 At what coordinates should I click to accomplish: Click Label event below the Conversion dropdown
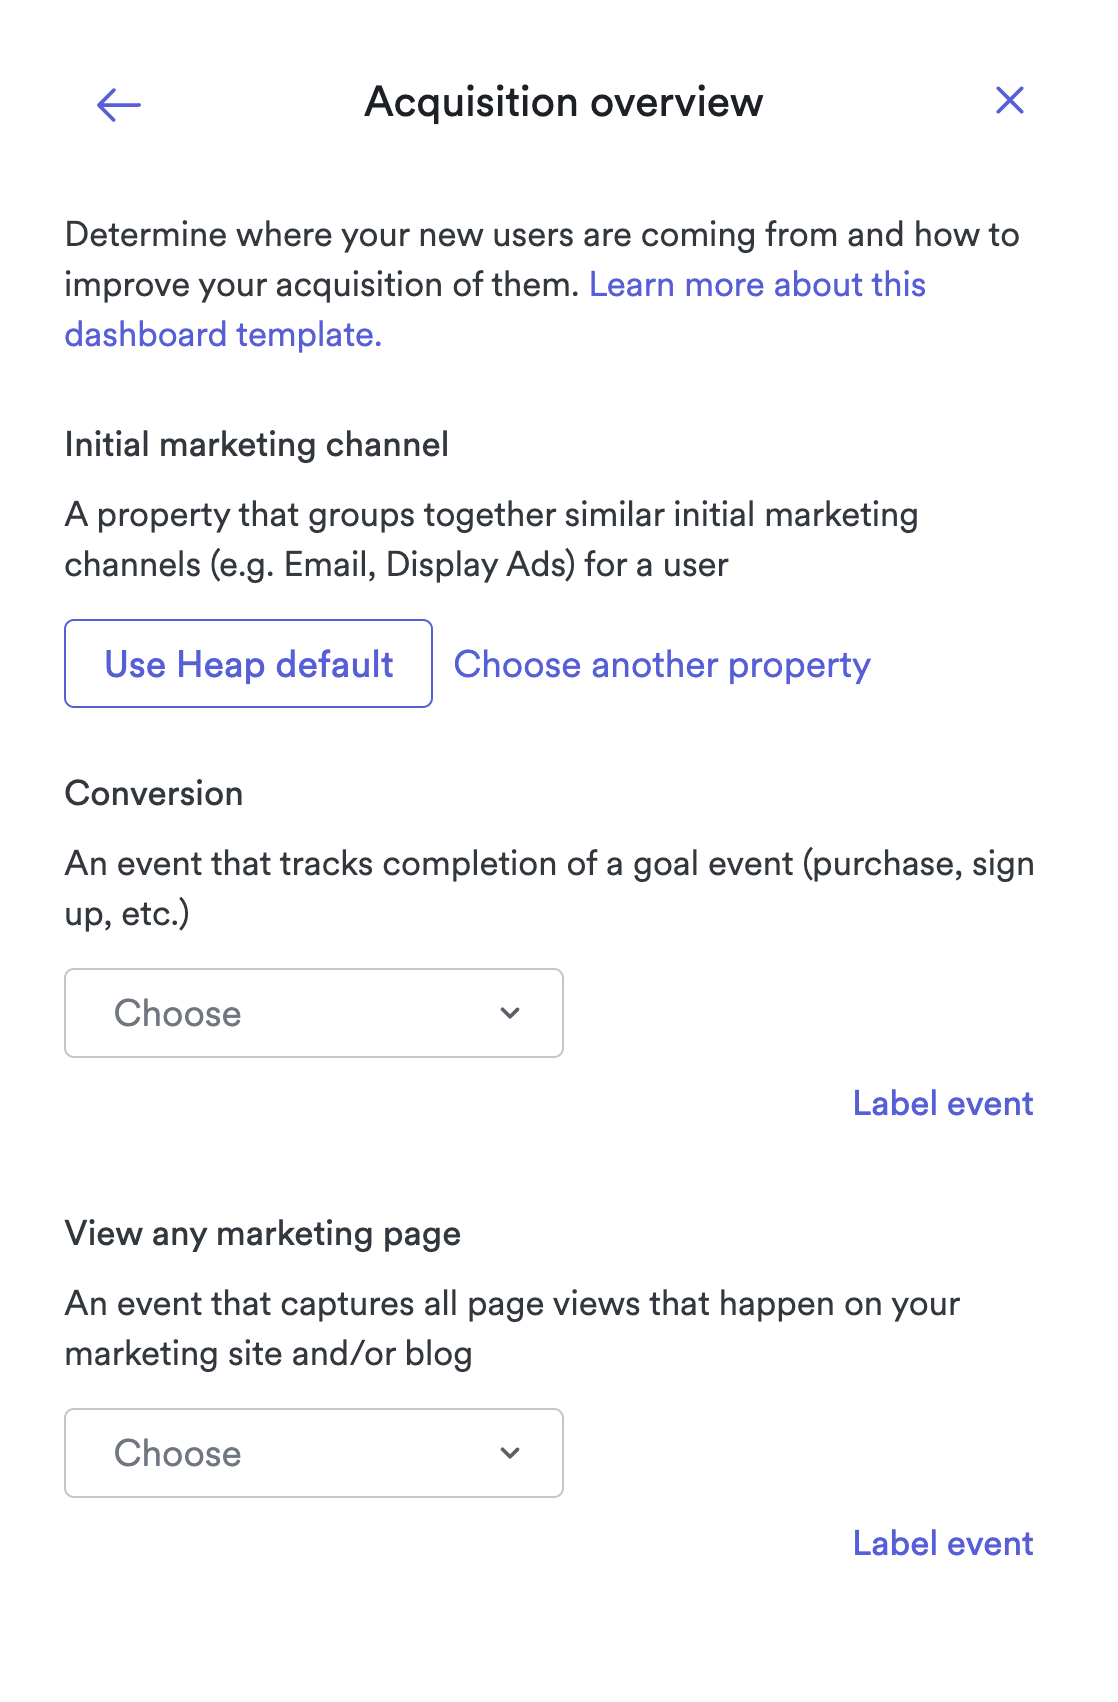(x=942, y=1103)
